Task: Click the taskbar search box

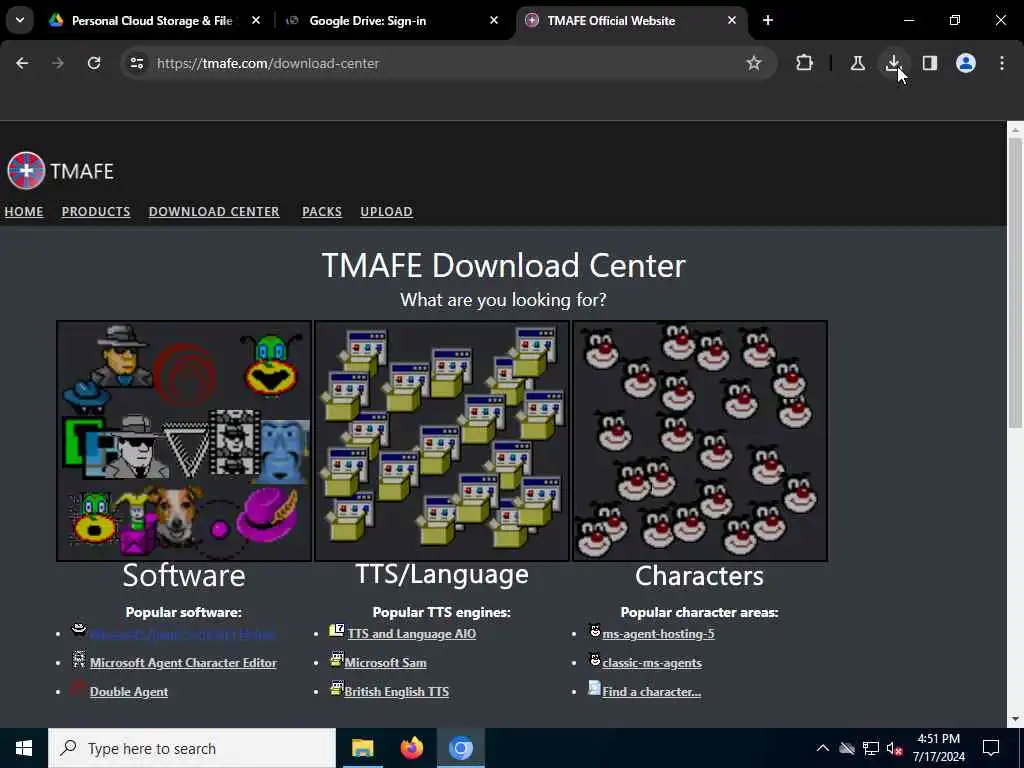Action: pyautogui.click(x=192, y=748)
